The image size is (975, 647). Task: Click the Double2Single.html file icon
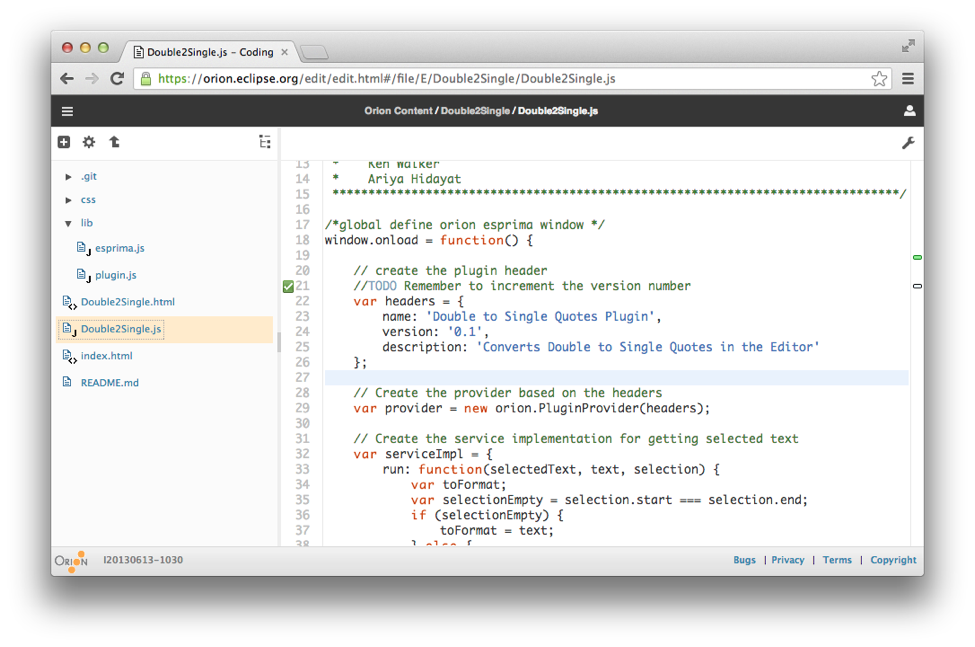coord(69,302)
